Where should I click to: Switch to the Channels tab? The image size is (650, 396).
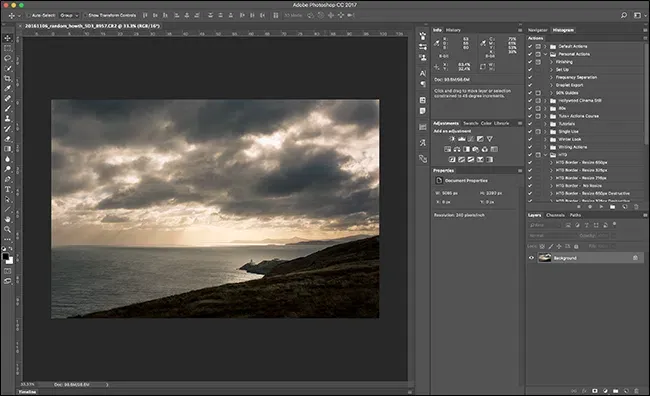[555, 215]
